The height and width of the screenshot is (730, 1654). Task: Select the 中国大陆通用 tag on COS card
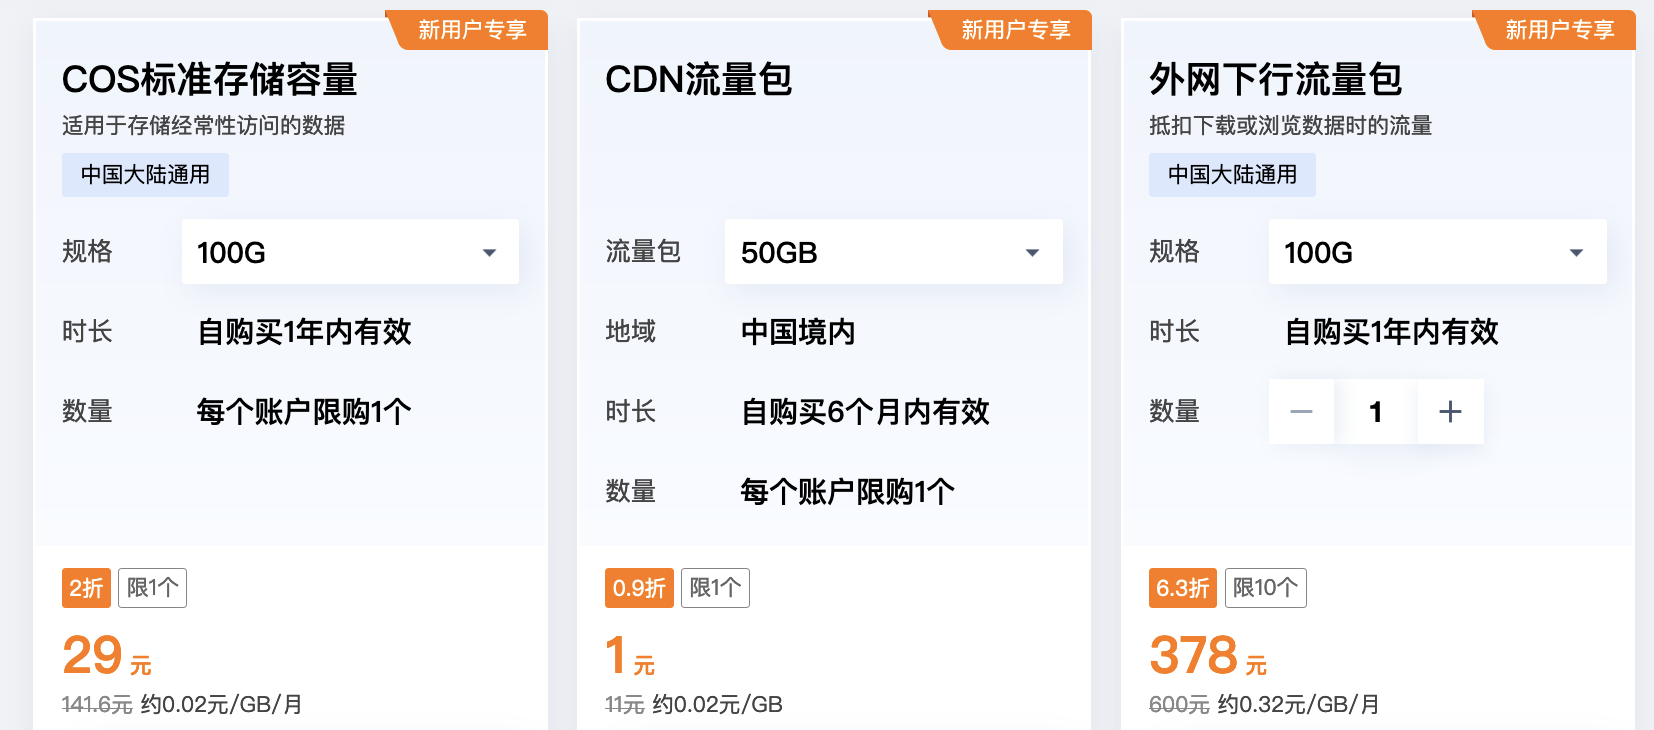(145, 174)
